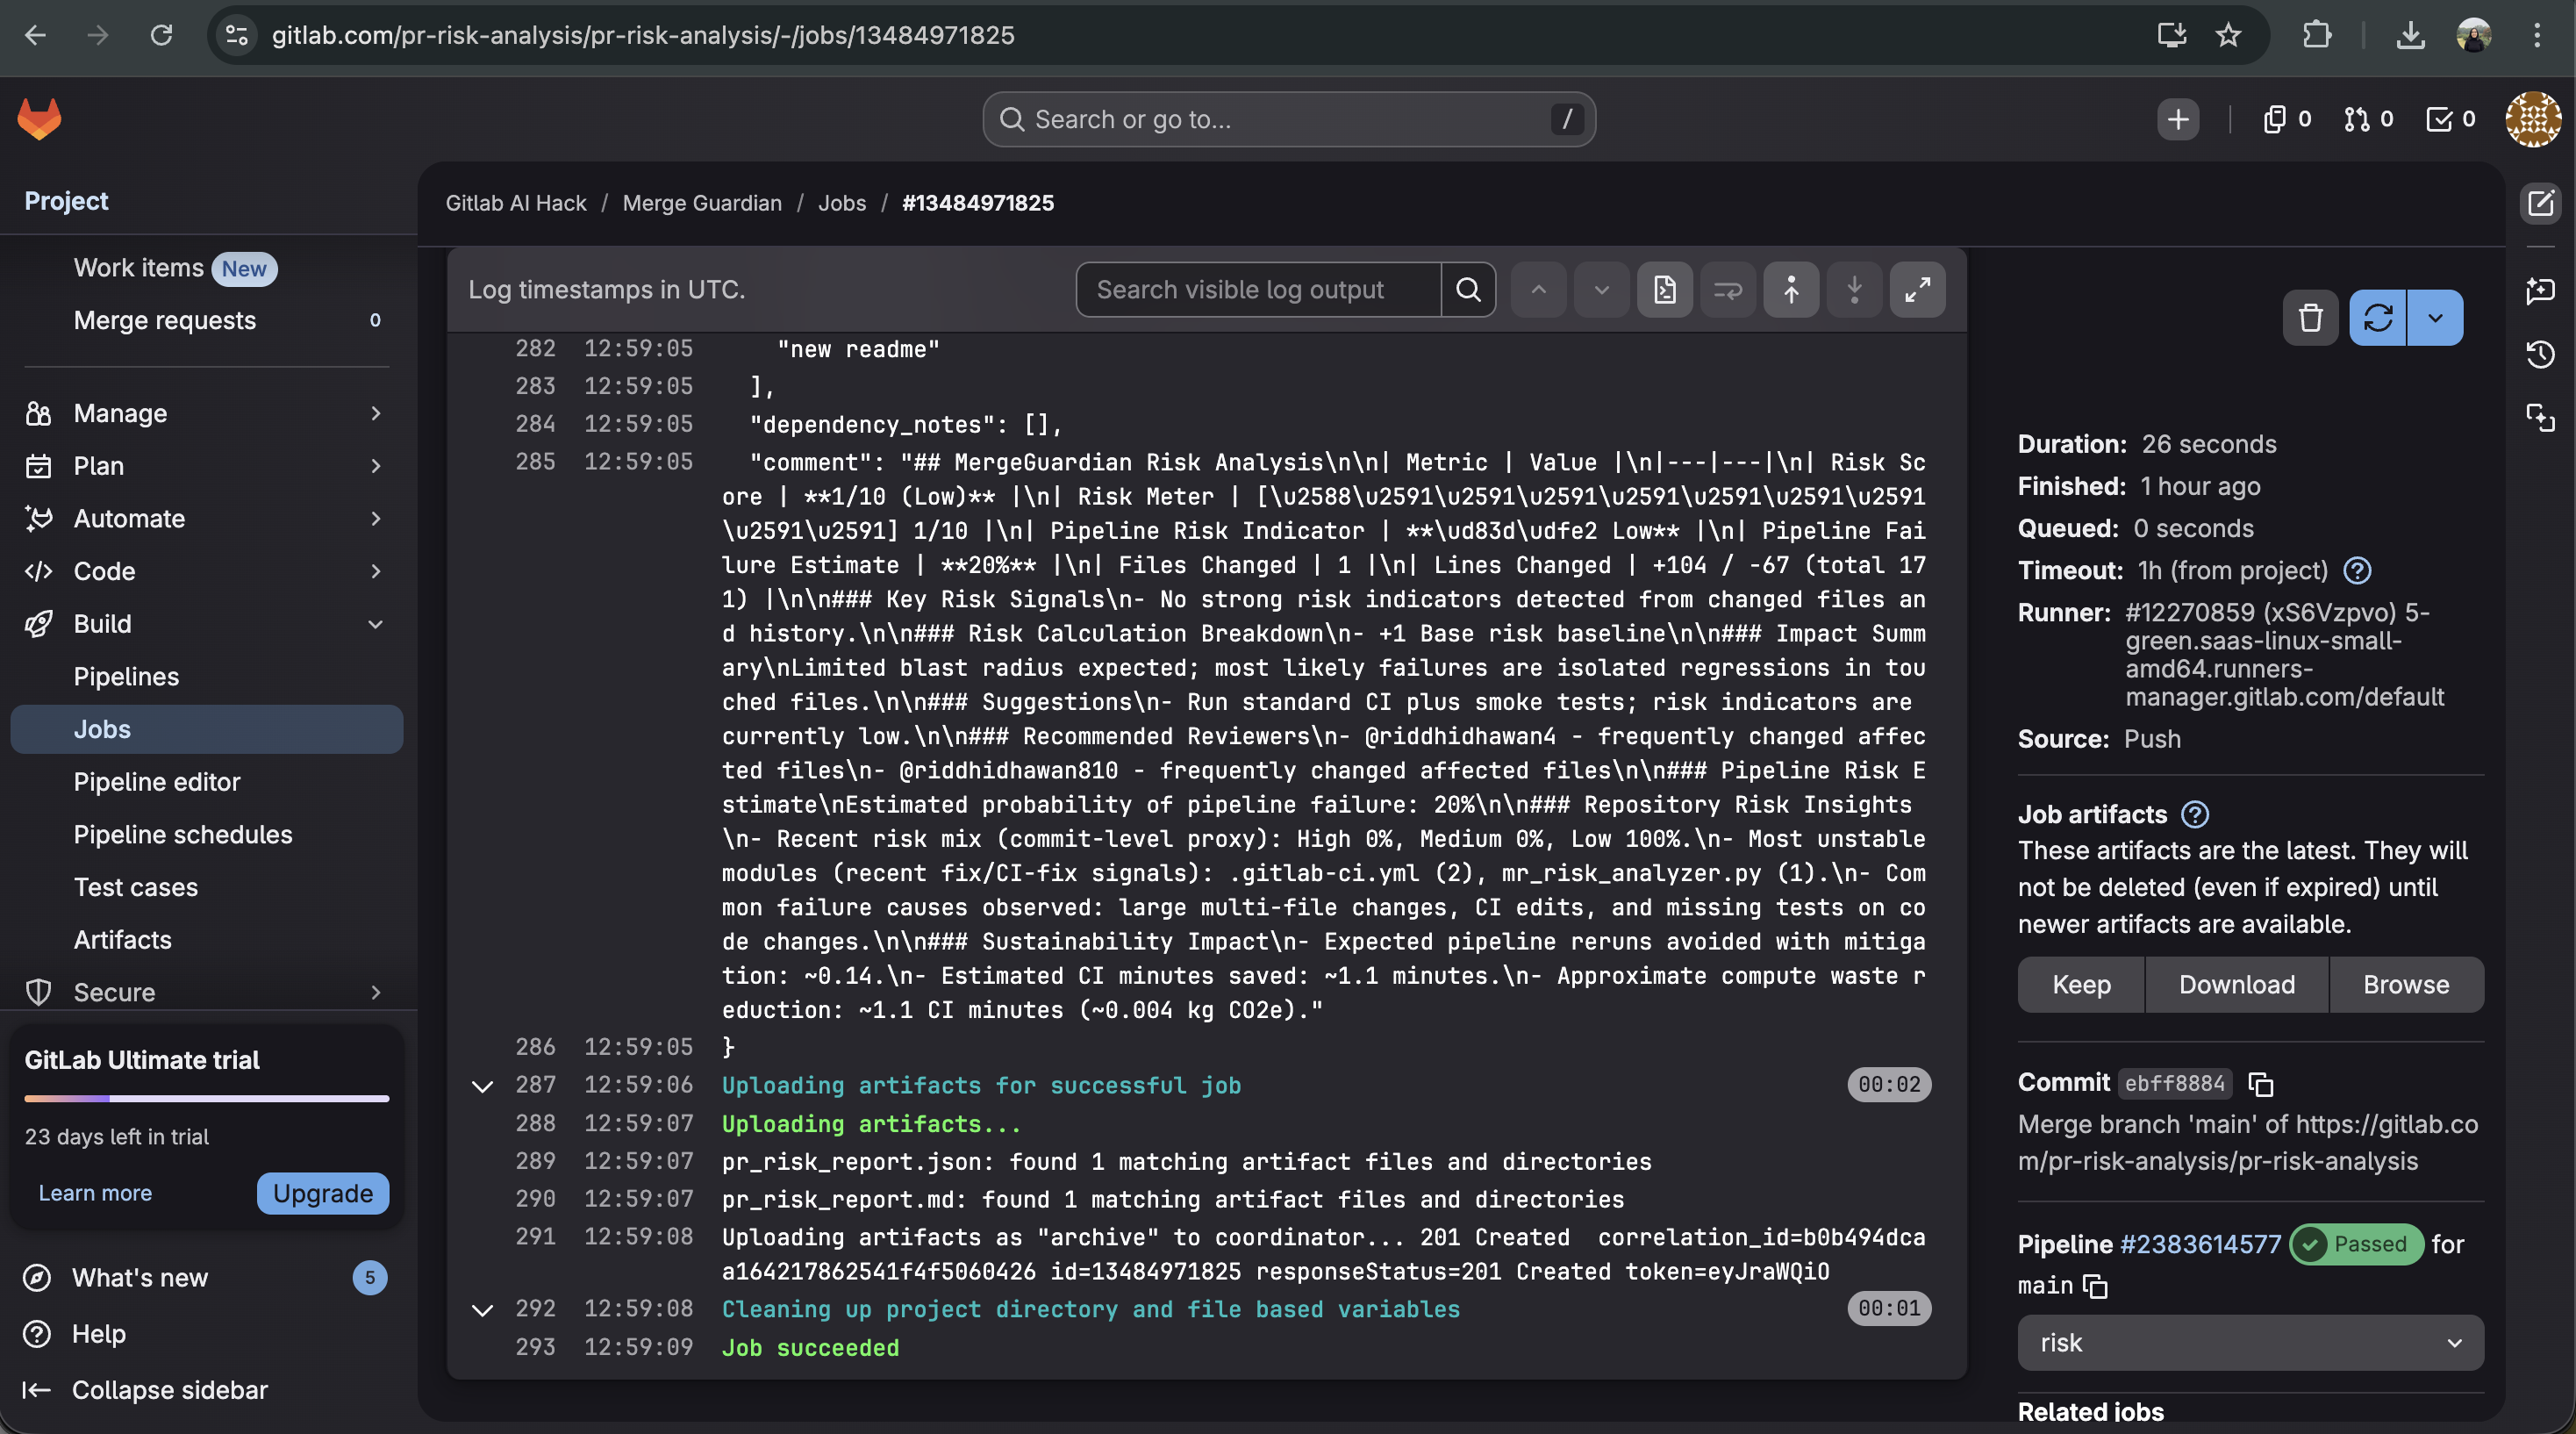Click the GitLab trial progress bar
This screenshot has height=1434, width=2576.
206,1098
